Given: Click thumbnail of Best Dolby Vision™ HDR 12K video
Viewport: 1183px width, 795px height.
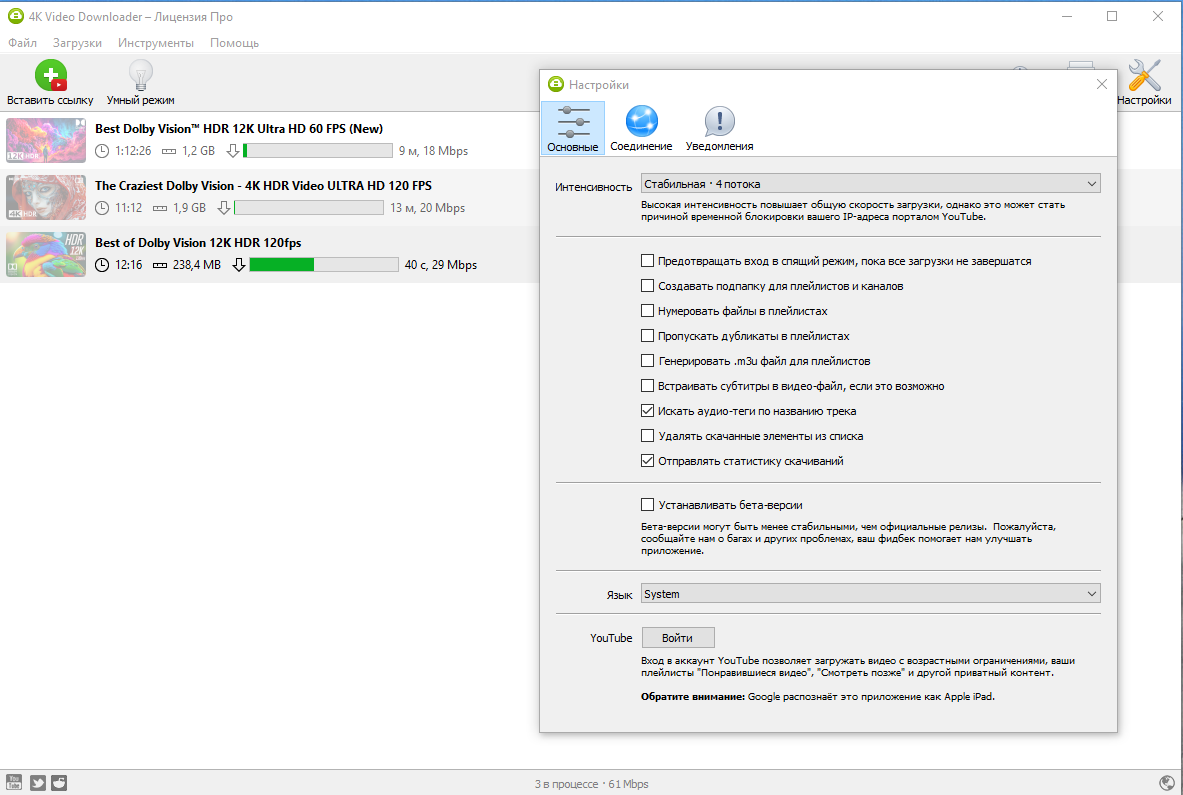Looking at the screenshot, I should (x=46, y=140).
